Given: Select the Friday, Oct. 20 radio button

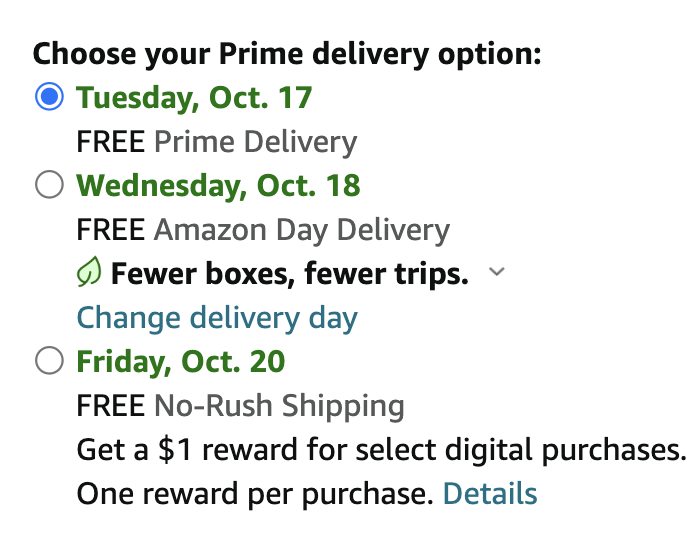Looking at the screenshot, I should [49, 360].
